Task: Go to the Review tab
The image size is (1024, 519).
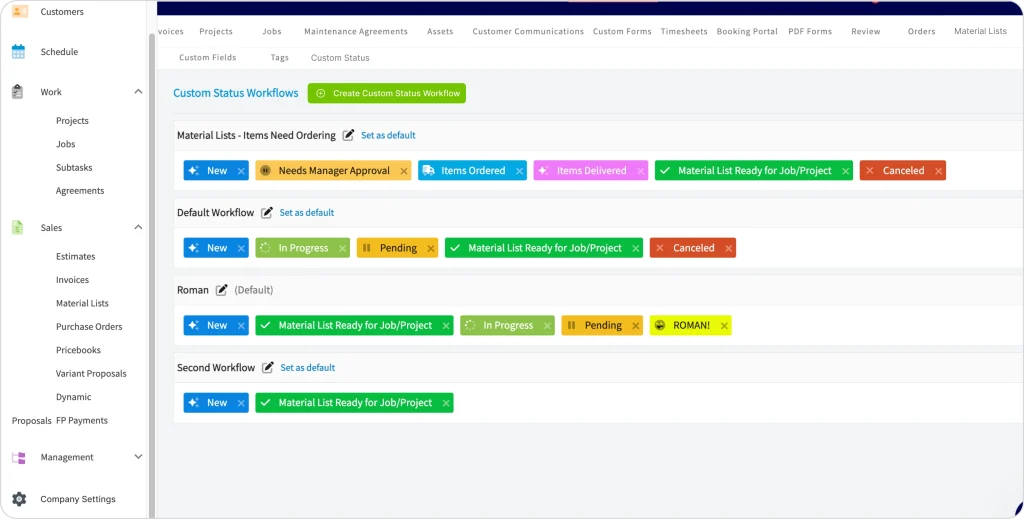Action: tap(865, 31)
